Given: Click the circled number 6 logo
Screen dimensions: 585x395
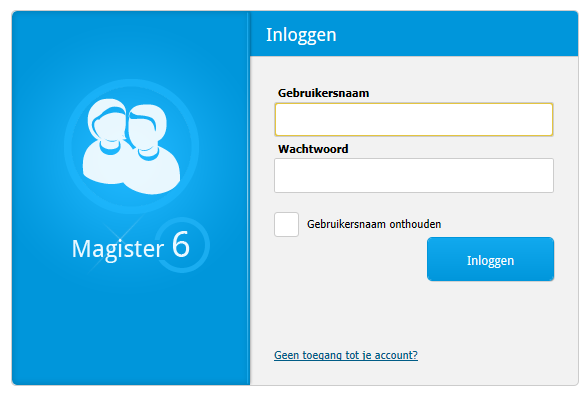Looking at the screenshot, I should [182, 245].
